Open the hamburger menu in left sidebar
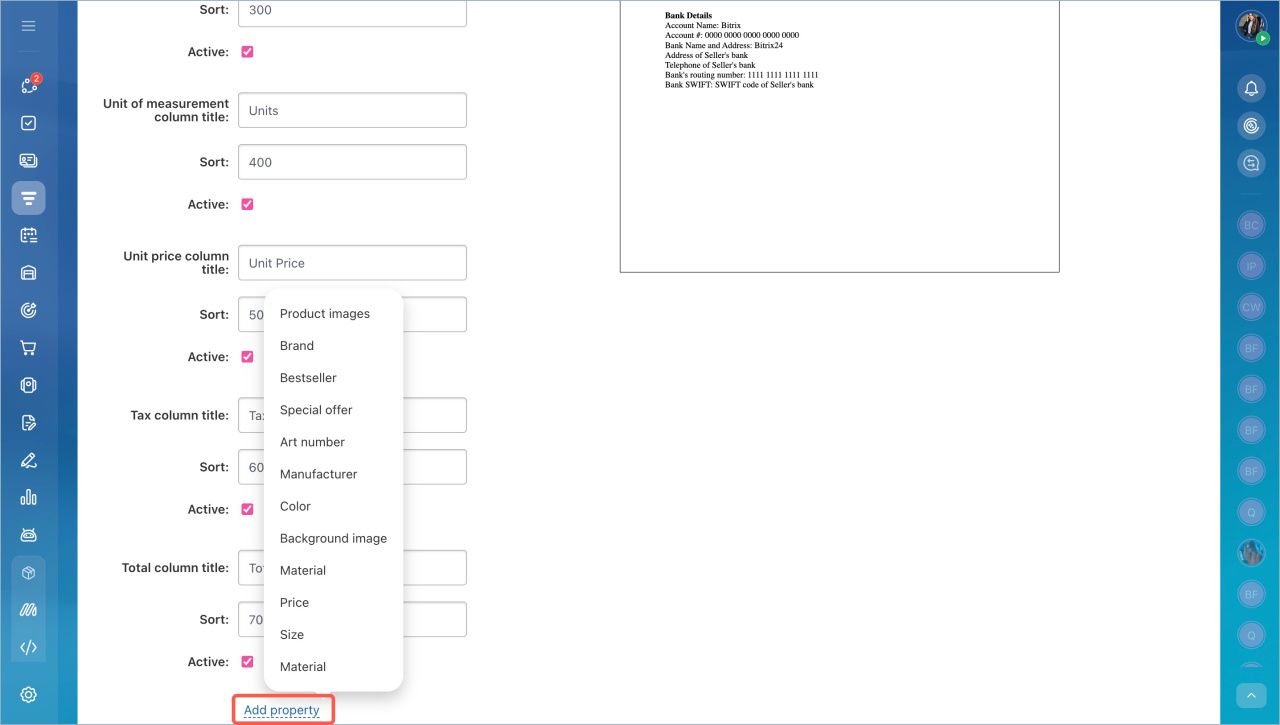 point(28,26)
